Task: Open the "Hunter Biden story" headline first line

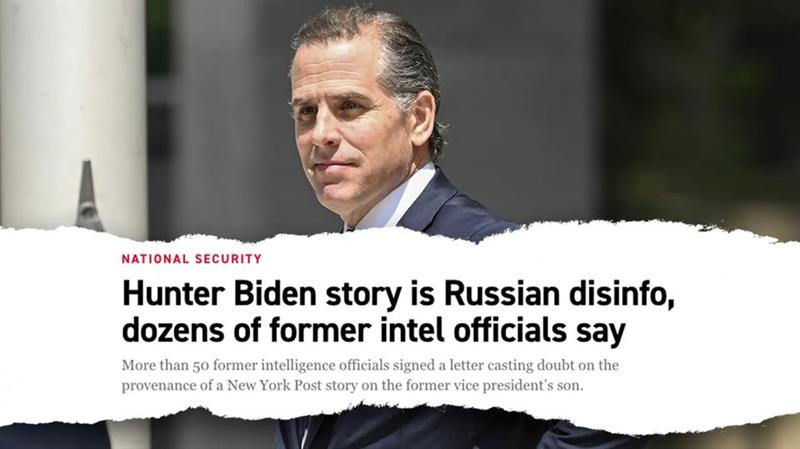Action: coord(398,295)
